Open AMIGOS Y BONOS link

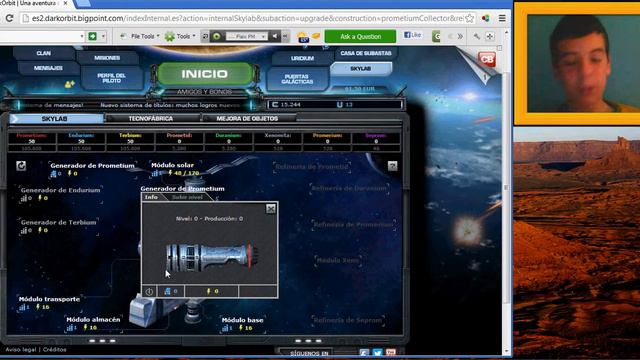tap(204, 92)
